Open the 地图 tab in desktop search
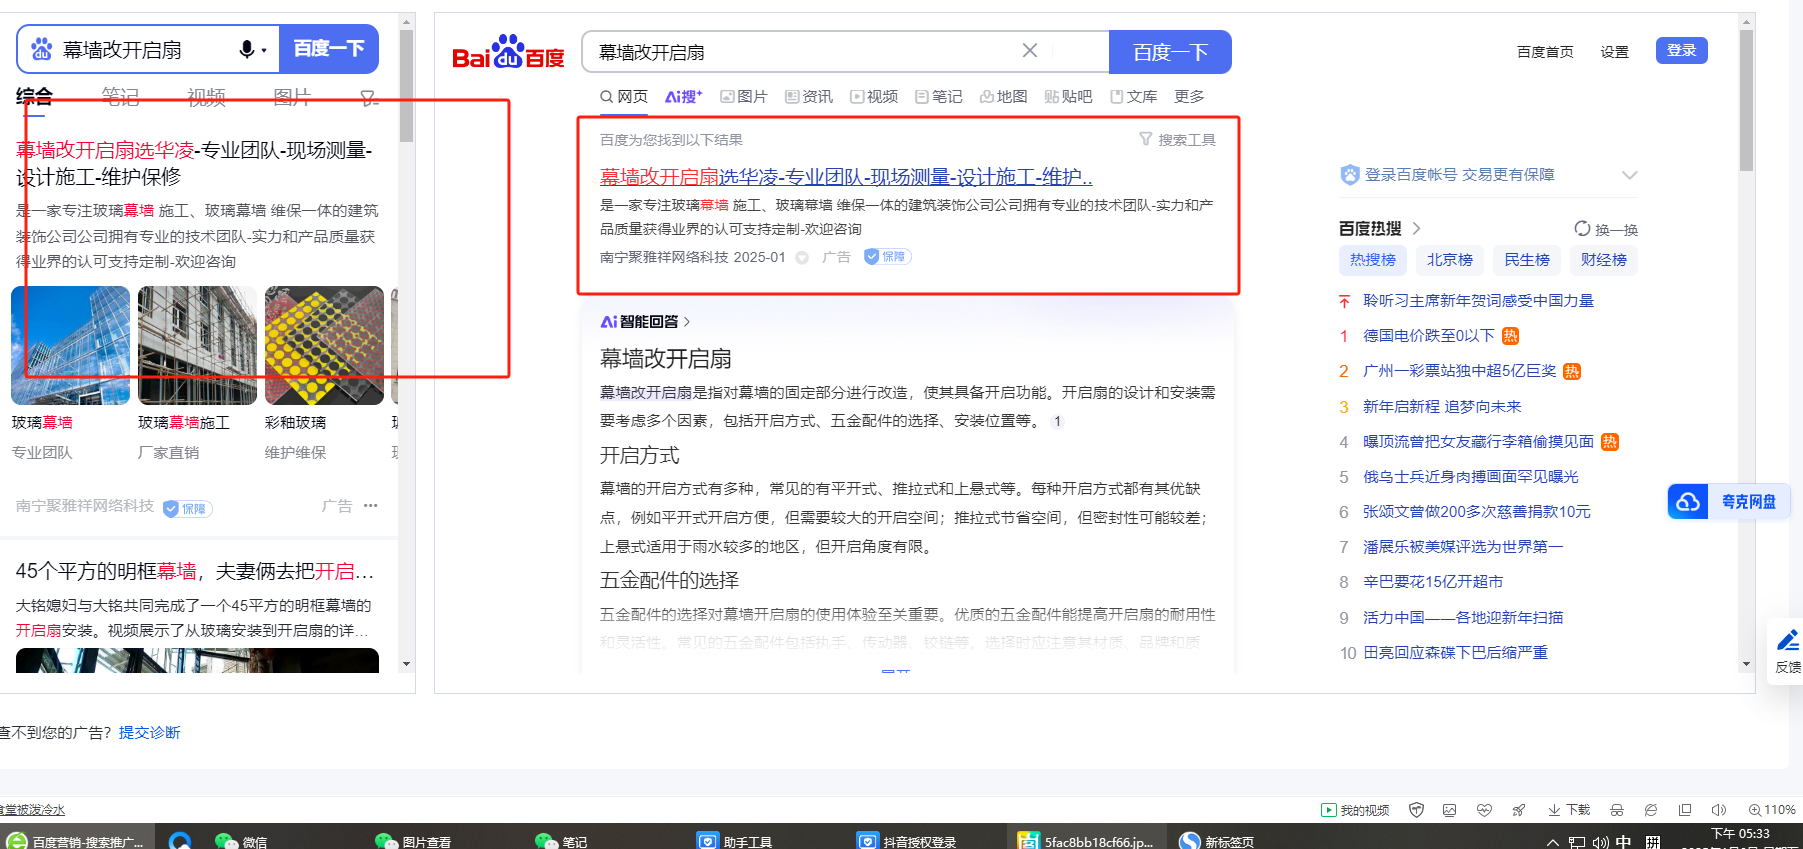Viewport: 1803px width, 849px height. point(1004,97)
